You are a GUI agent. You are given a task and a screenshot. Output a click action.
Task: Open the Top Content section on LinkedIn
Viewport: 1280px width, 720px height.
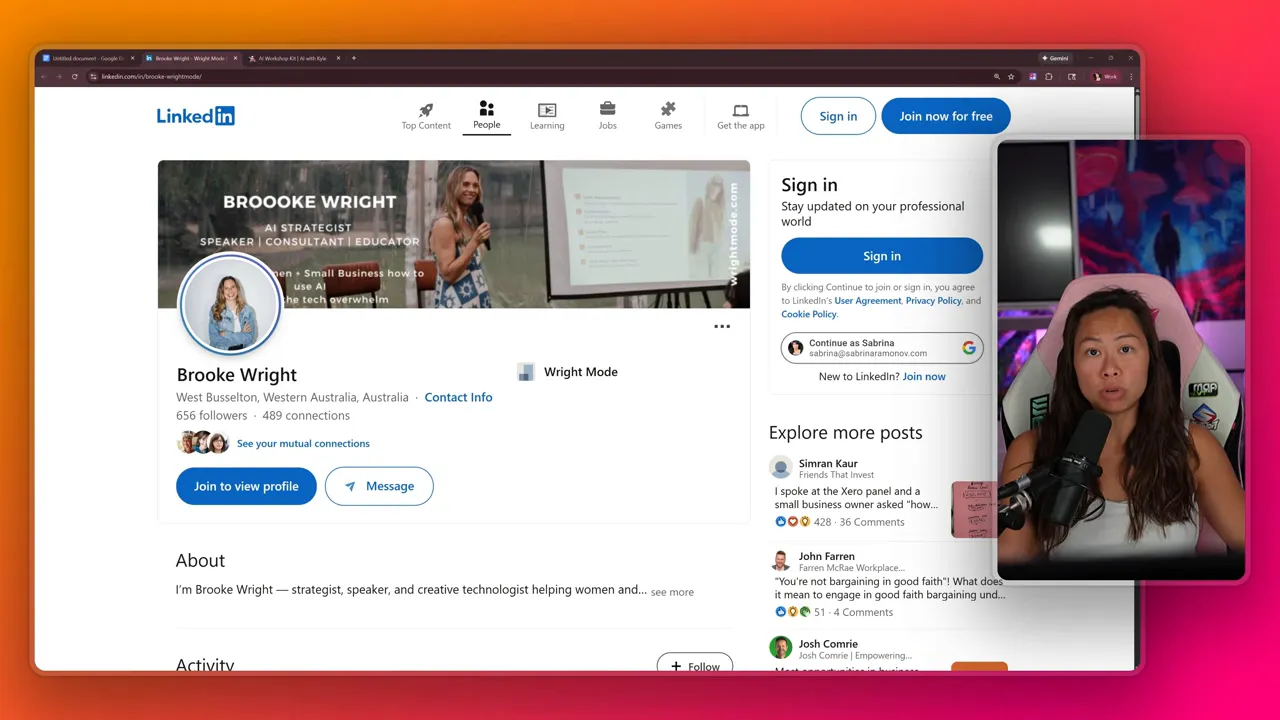(x=426, y=113)
